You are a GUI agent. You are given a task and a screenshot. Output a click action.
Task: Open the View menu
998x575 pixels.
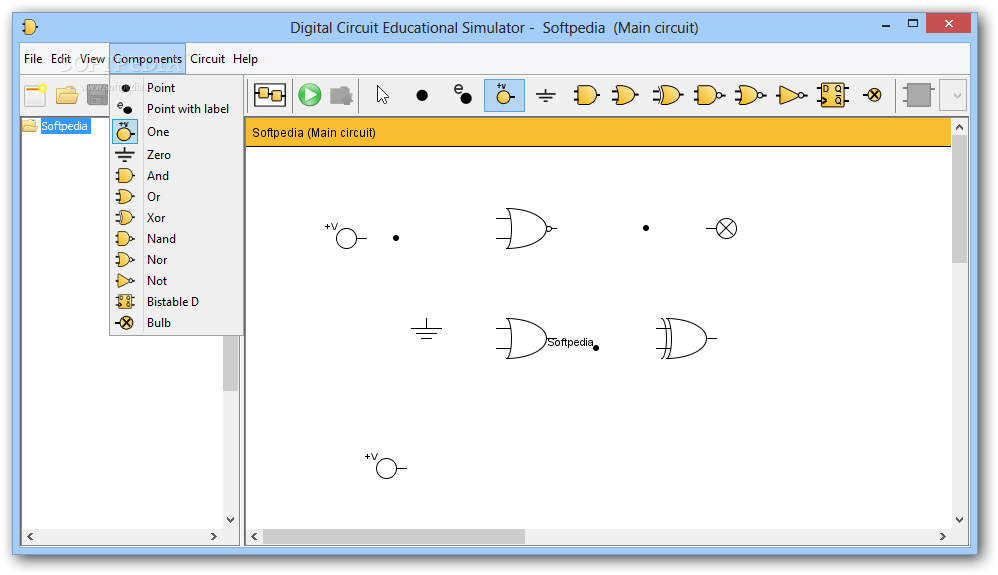click(x=92, y=59)
